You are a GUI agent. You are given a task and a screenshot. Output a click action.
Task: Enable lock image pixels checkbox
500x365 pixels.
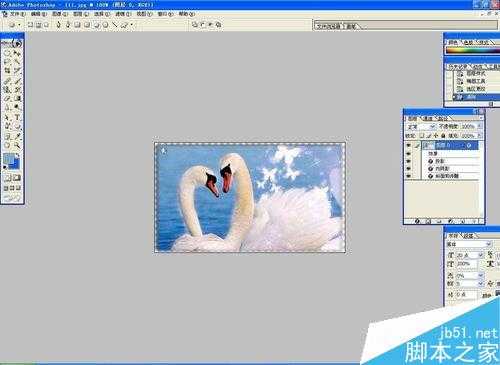[429, 136]
